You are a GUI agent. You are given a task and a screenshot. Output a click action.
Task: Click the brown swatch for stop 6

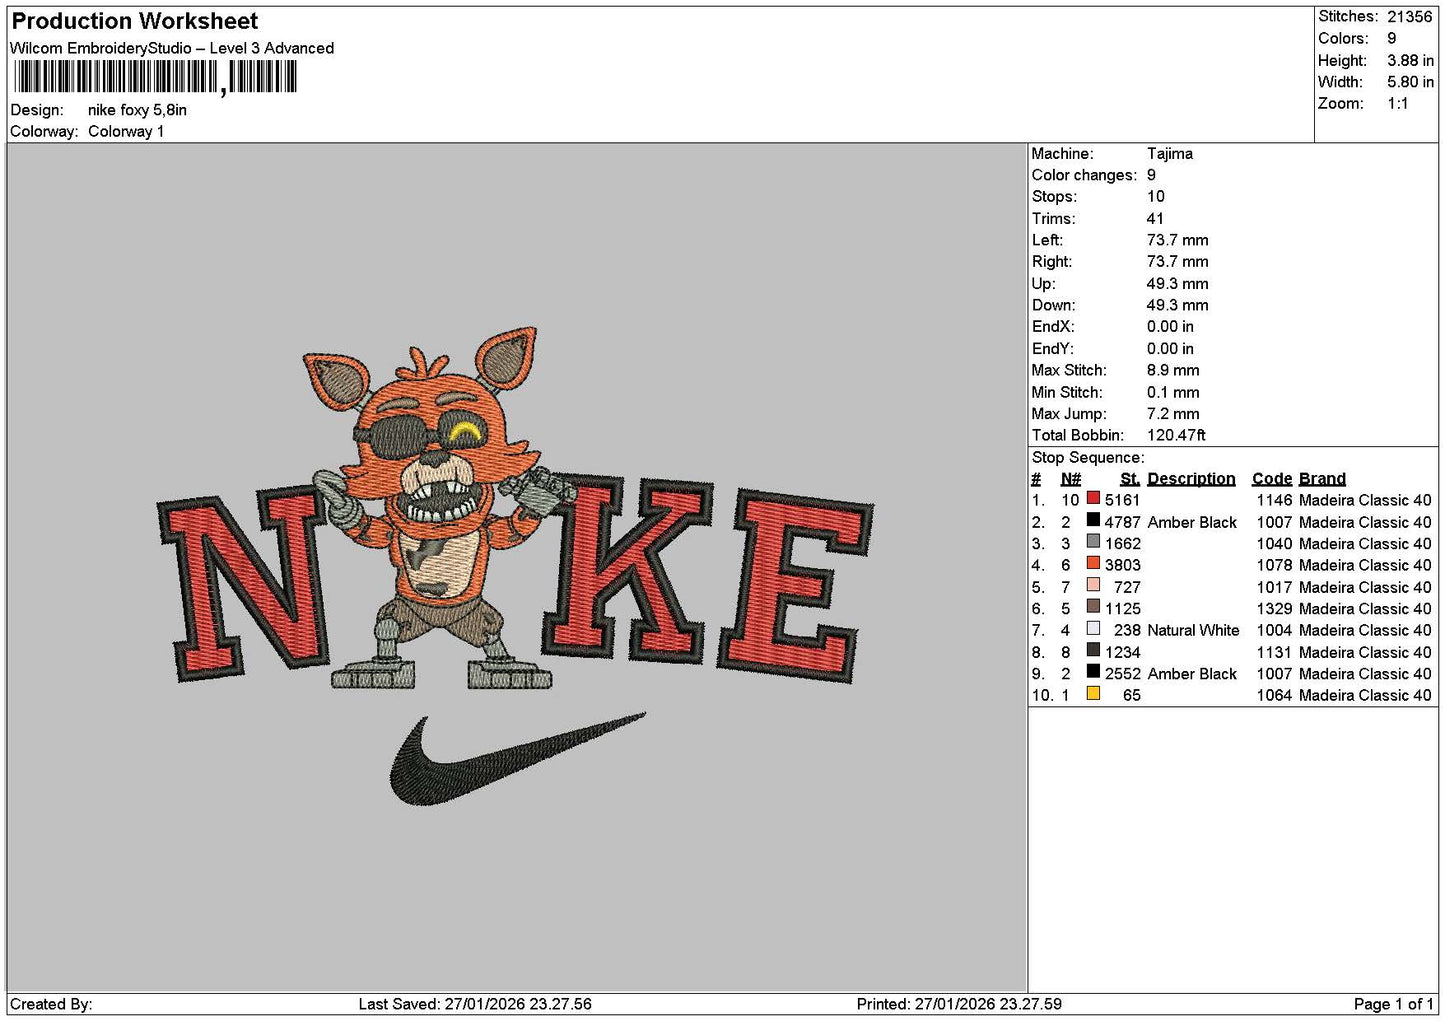[1093, 608]
